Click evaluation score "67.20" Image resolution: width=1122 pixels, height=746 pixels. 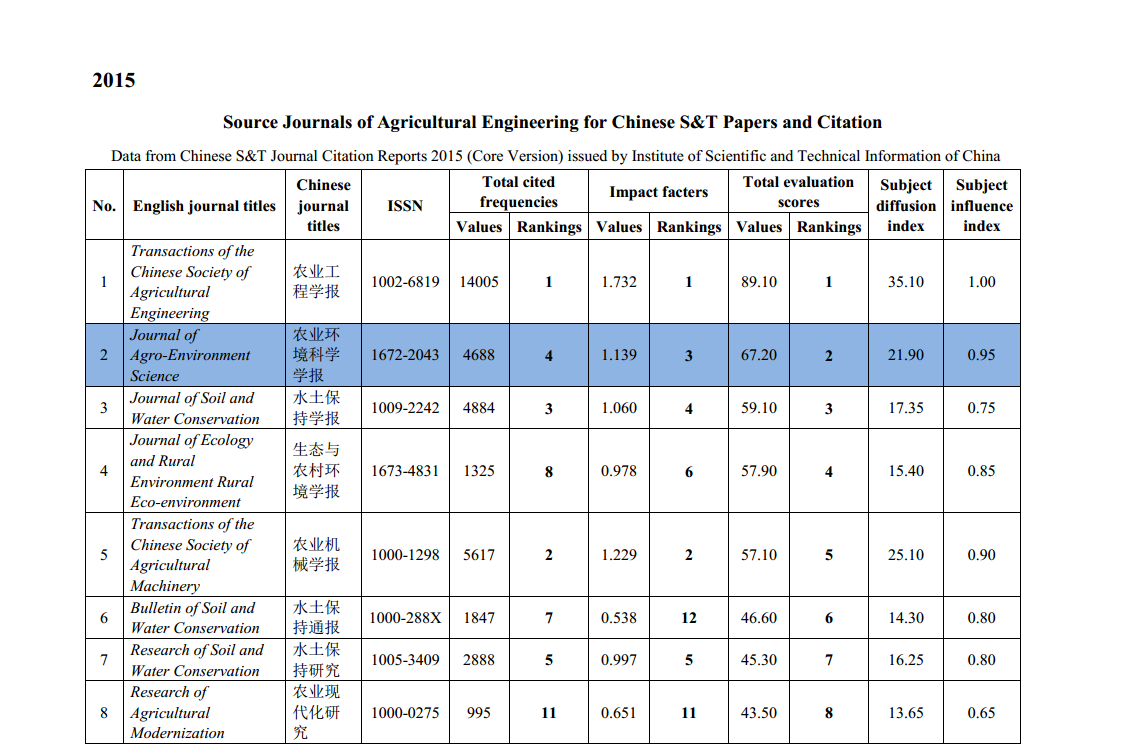coord(758,355)
